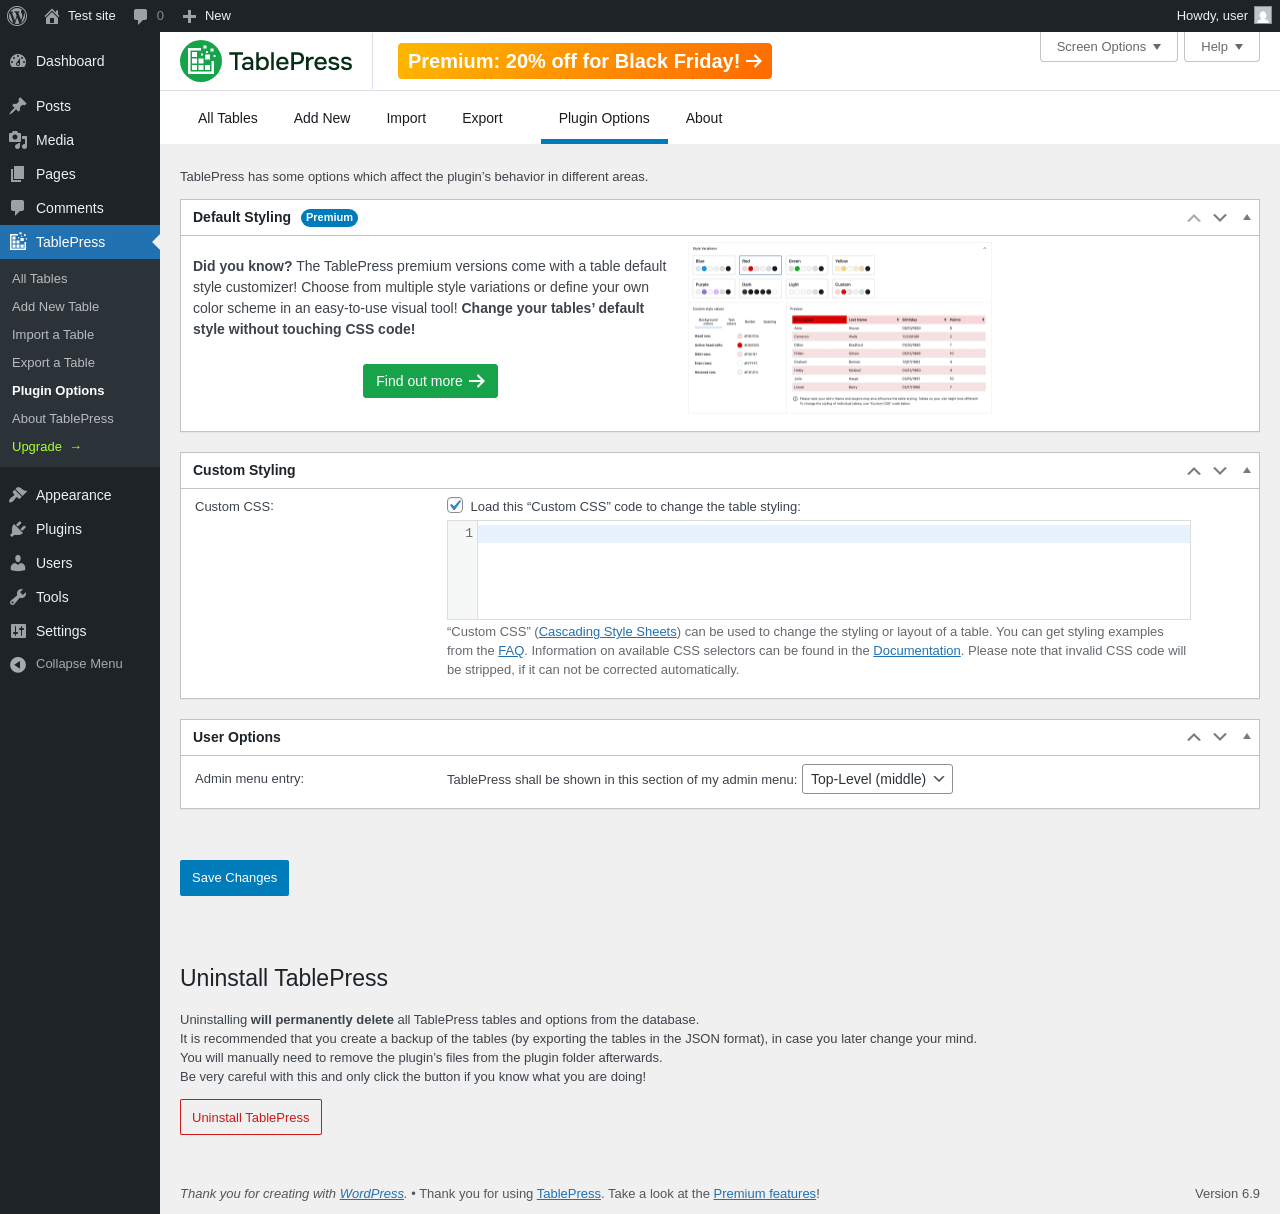Select the Plugin Options tab
1280x1214 pixels.
[x=604, y=118]
